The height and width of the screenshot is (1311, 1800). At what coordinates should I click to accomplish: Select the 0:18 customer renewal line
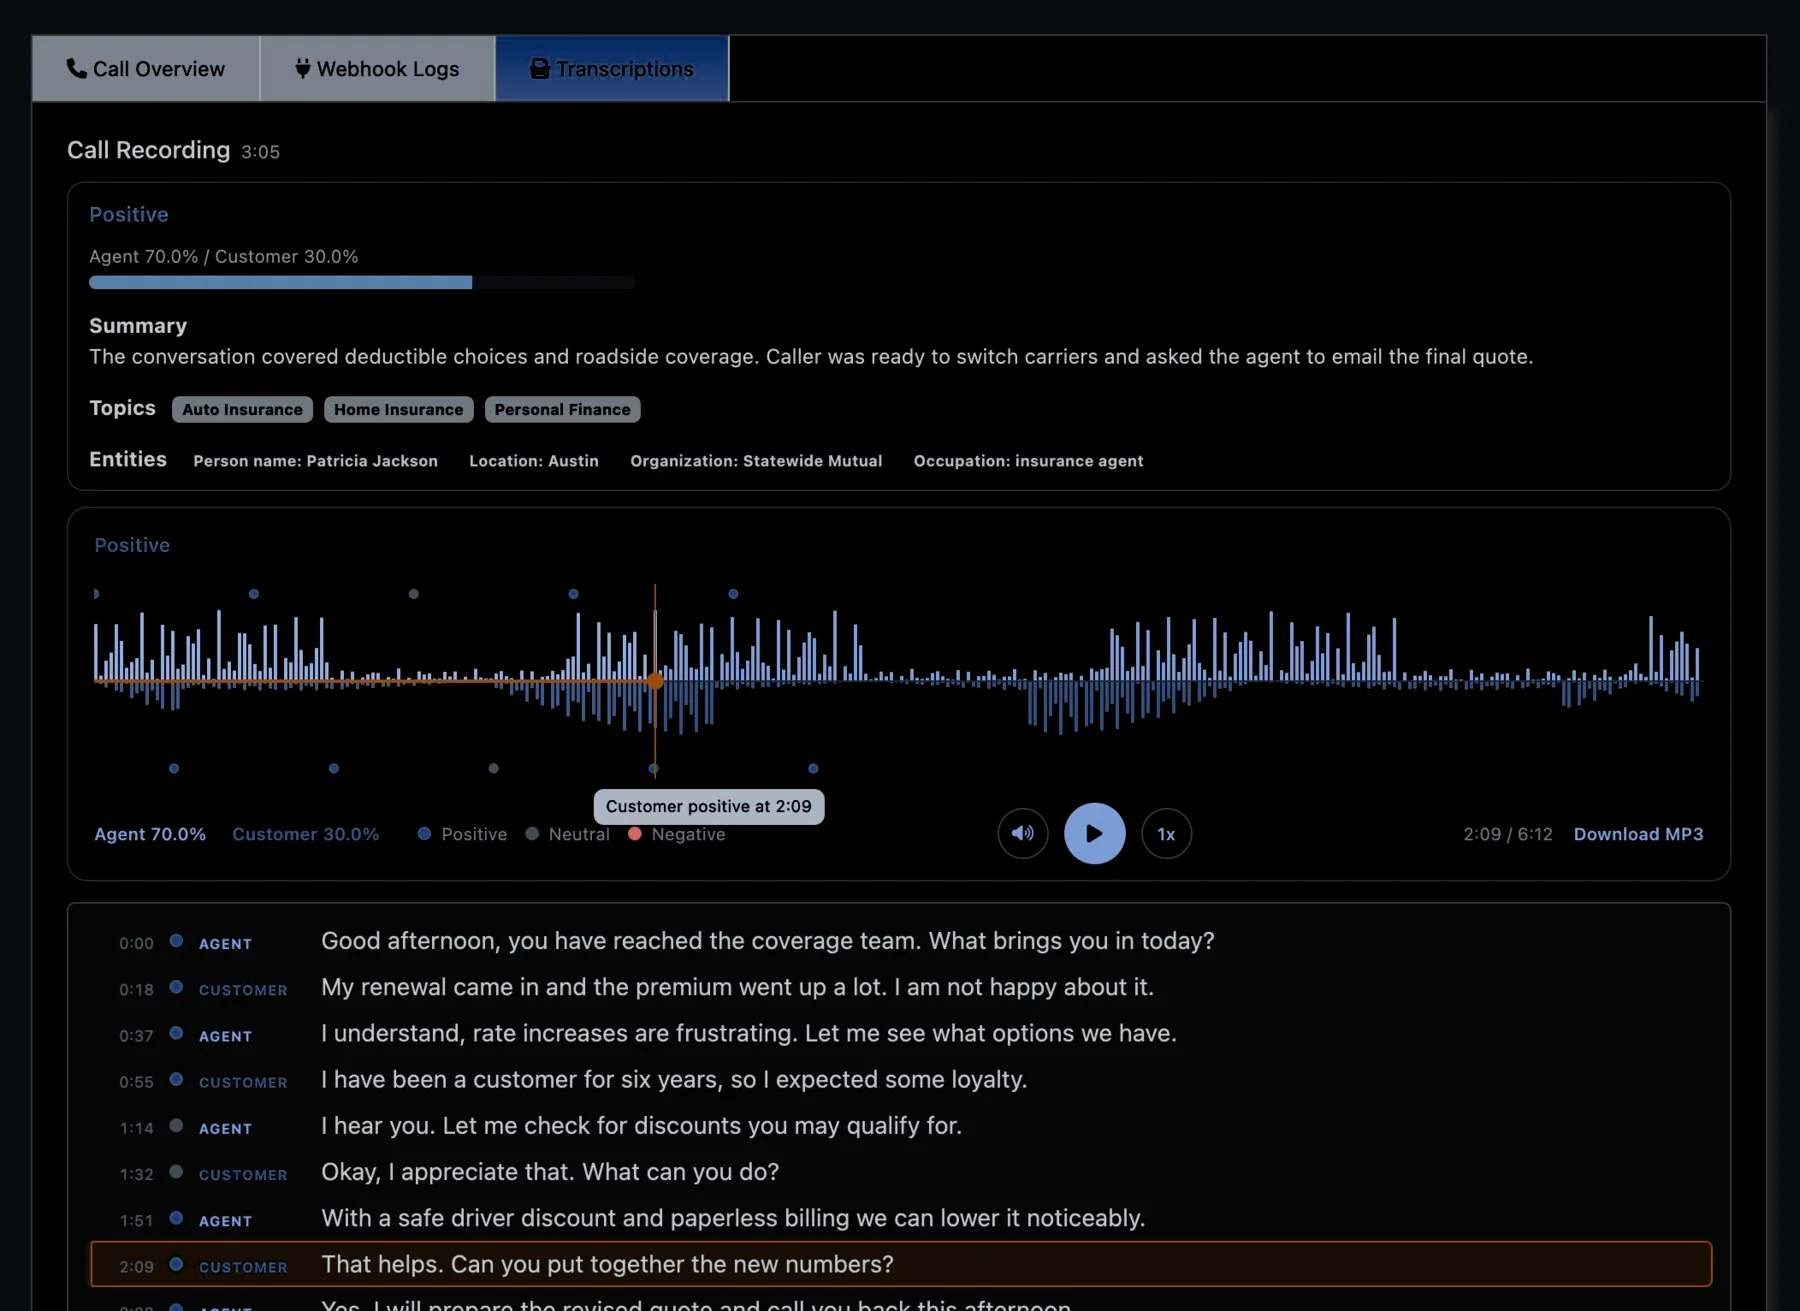click(x=901, y=988)
